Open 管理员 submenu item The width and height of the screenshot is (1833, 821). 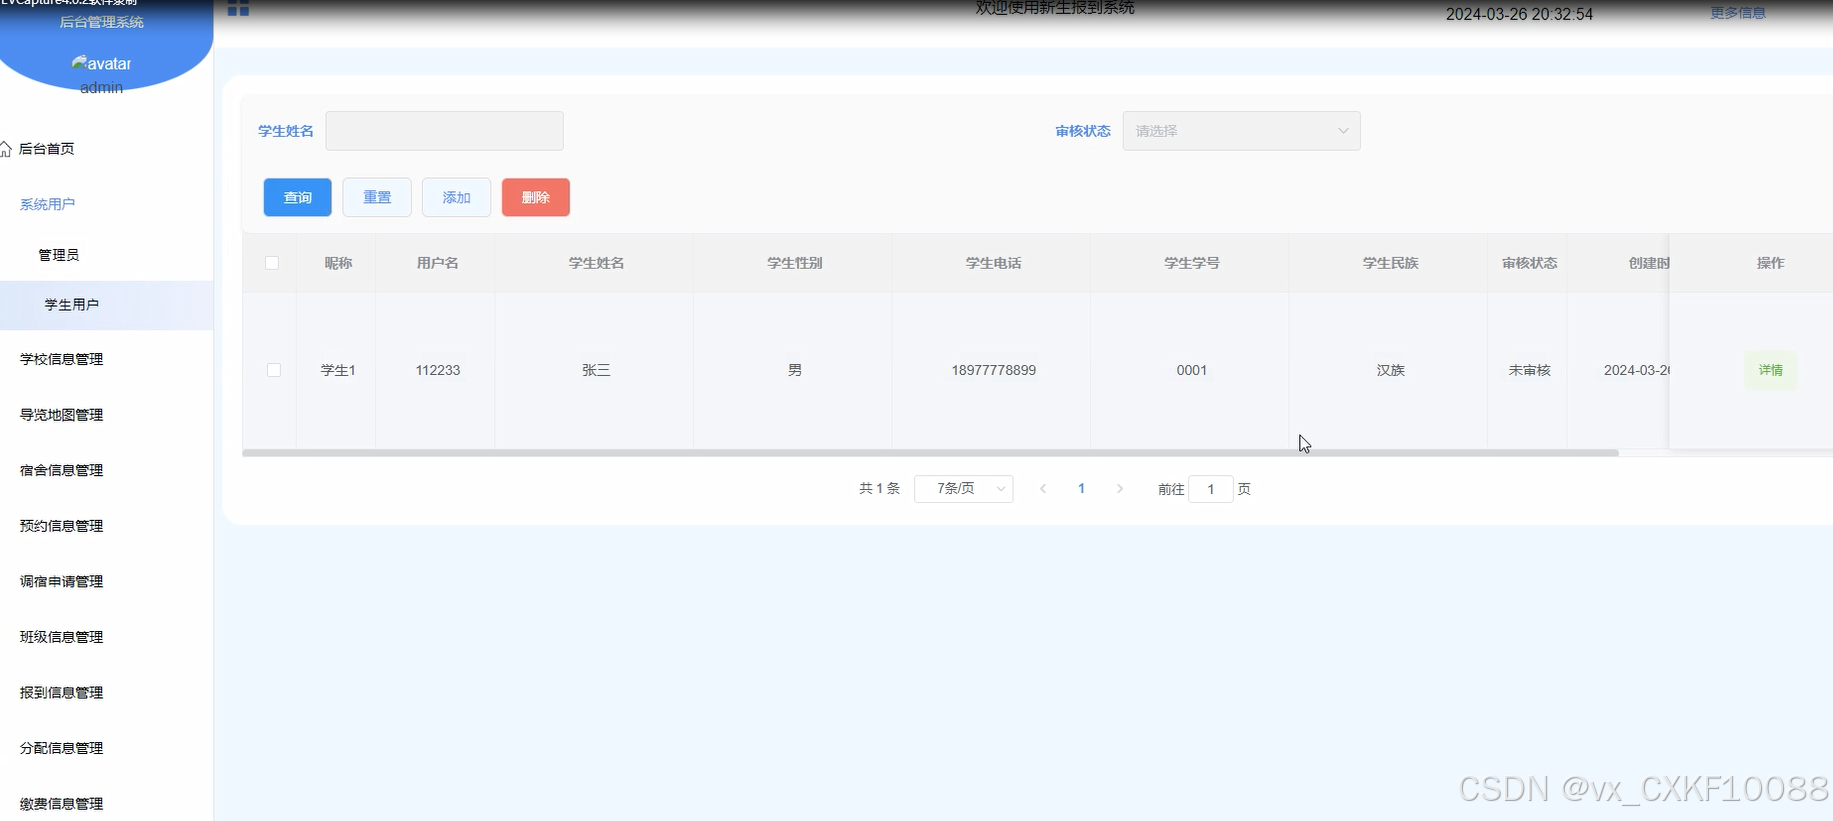(x=59, y=255)
